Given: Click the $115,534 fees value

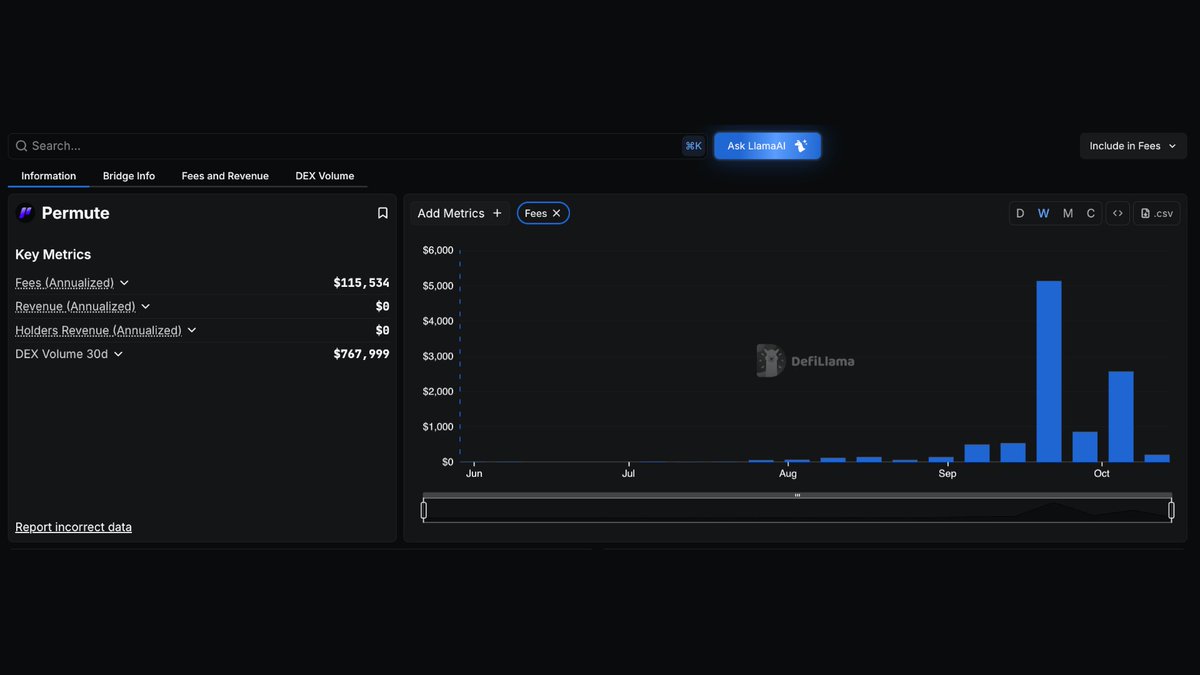Looking at the screenshot, I should (x=361, y=283).
